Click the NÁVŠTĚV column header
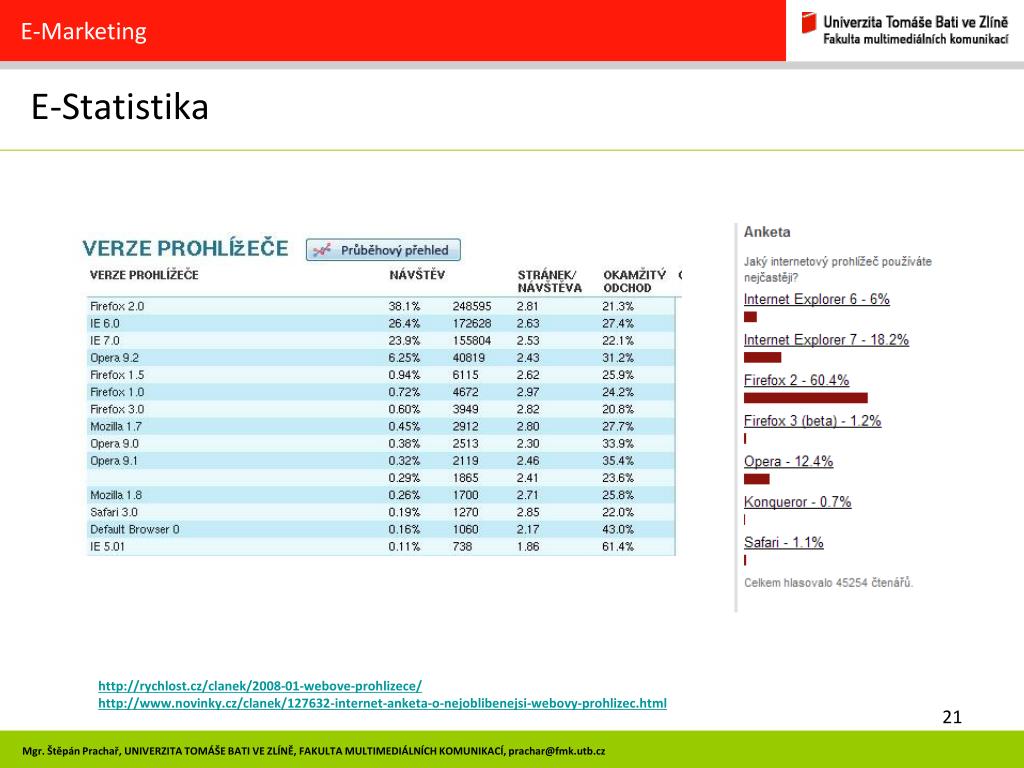The height and width of the screenshot is (768, 1024). [417, 275]
